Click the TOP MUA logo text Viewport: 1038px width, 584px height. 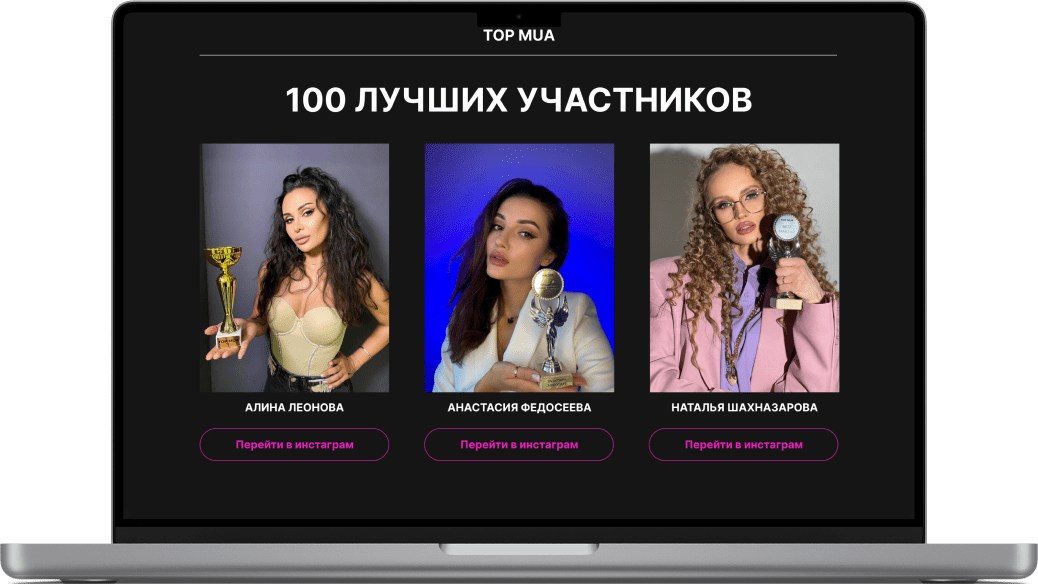click(x=518, y=36)
